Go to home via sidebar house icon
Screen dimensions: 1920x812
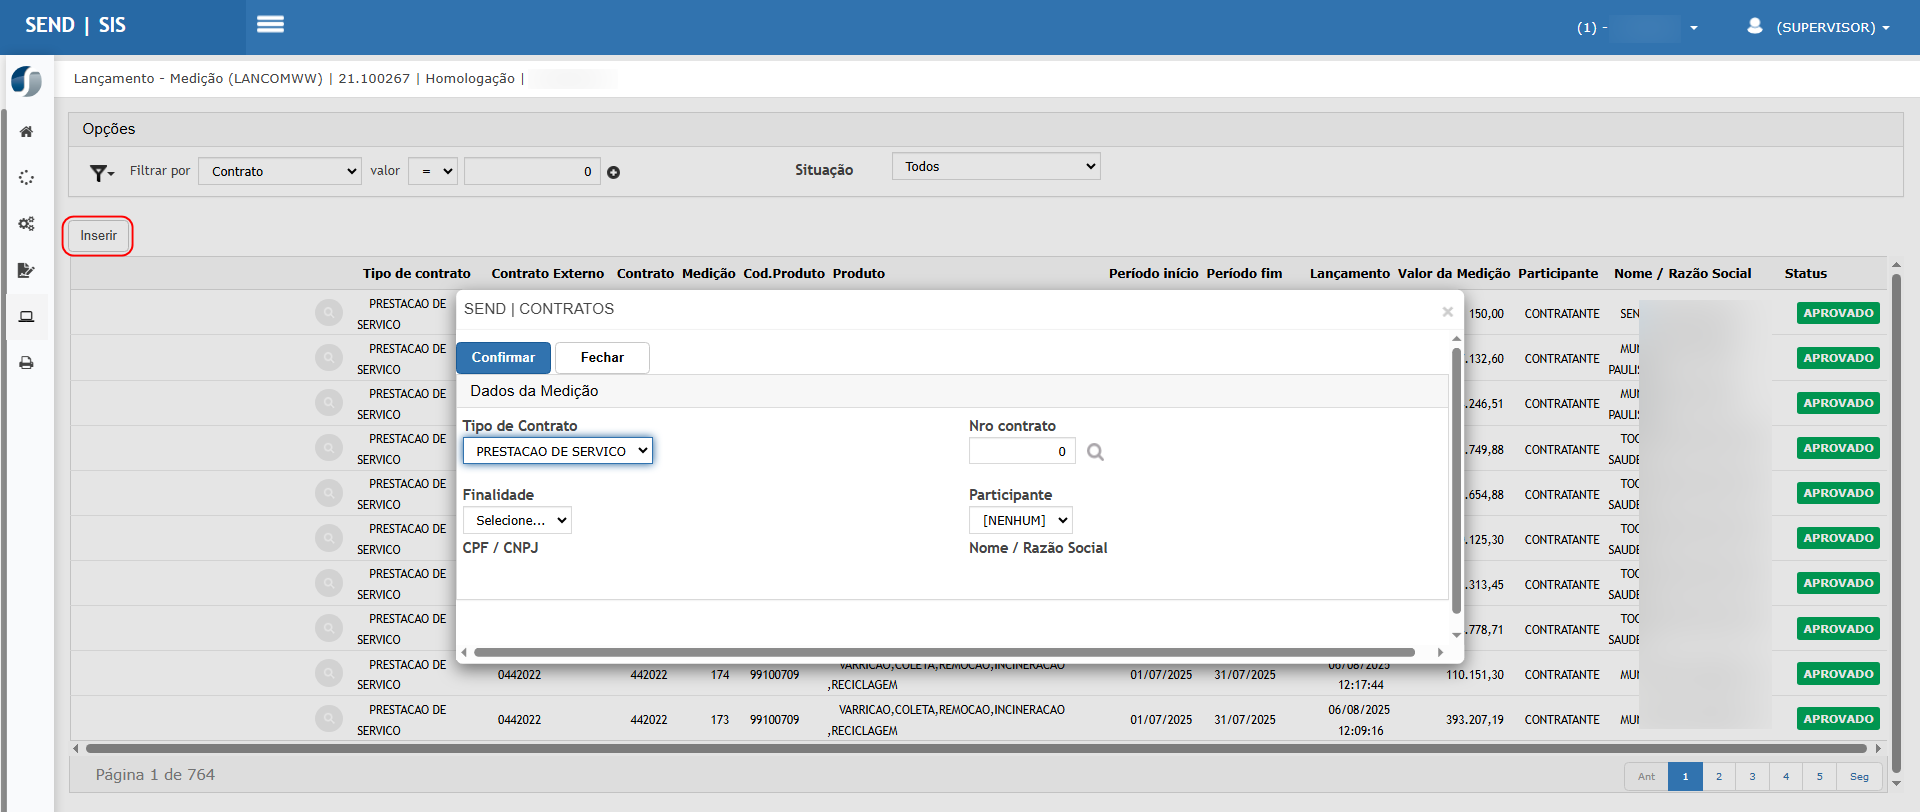27,132
